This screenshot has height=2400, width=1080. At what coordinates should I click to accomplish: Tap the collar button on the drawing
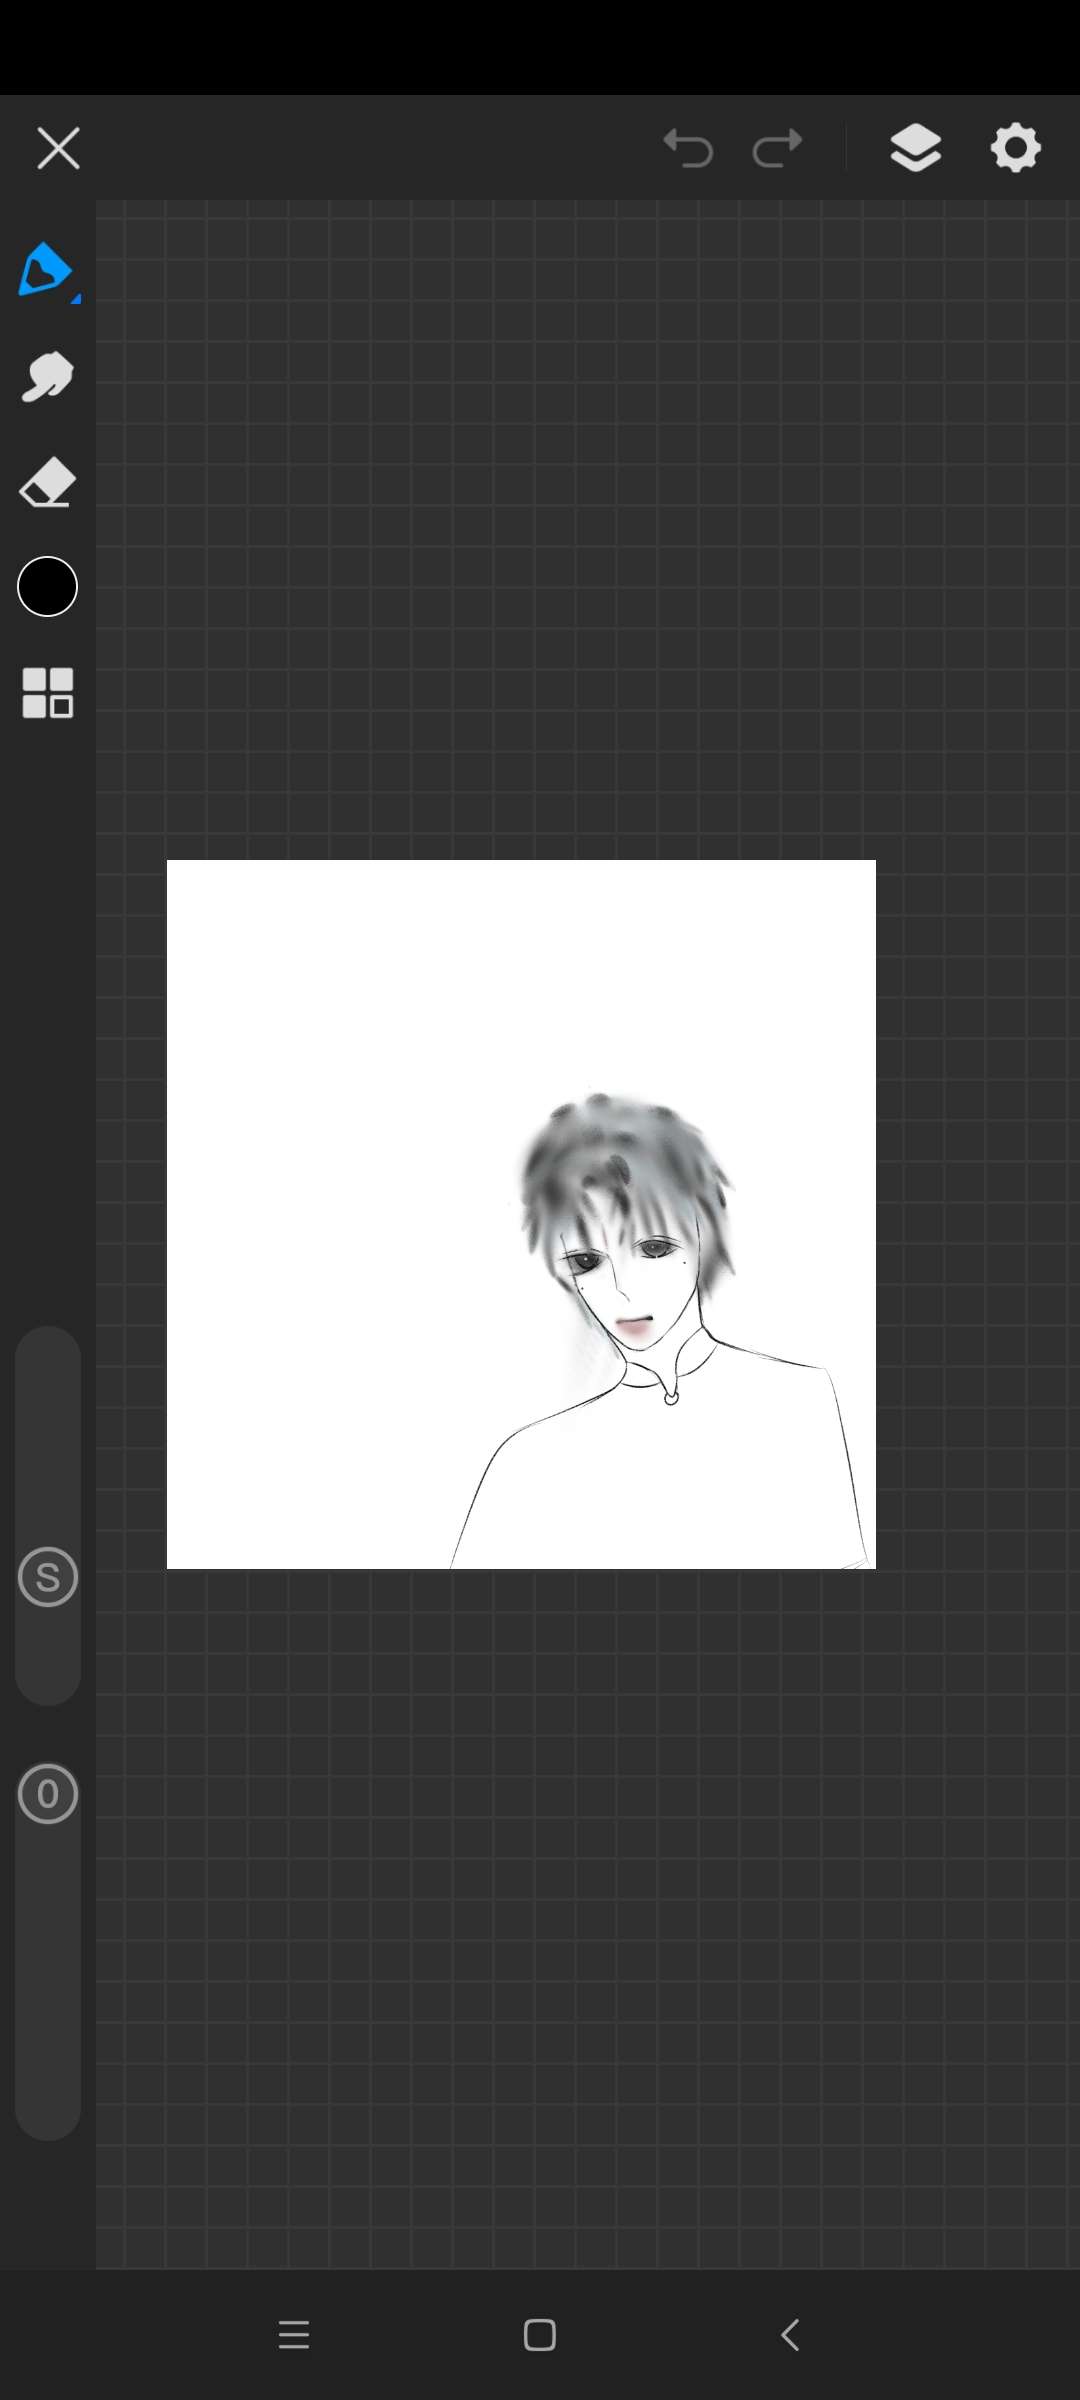pos(671,1397)
